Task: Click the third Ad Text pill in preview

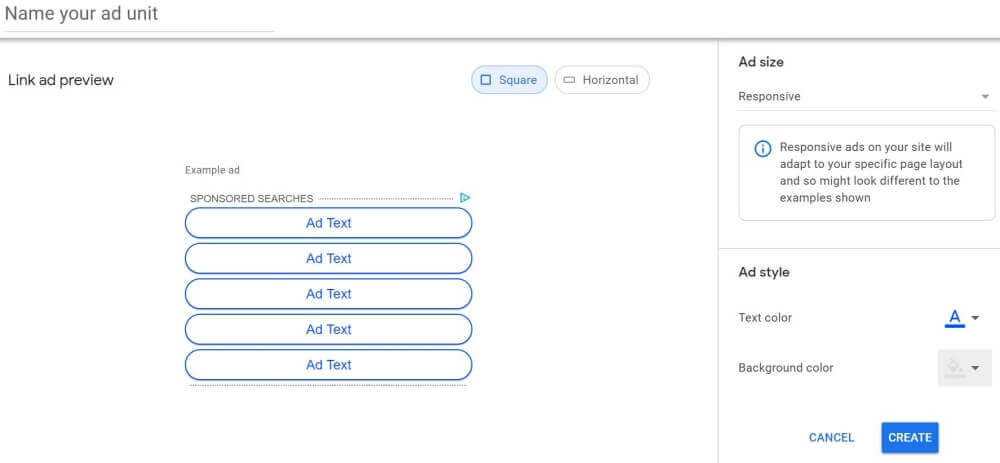Action: coord(328,294)
